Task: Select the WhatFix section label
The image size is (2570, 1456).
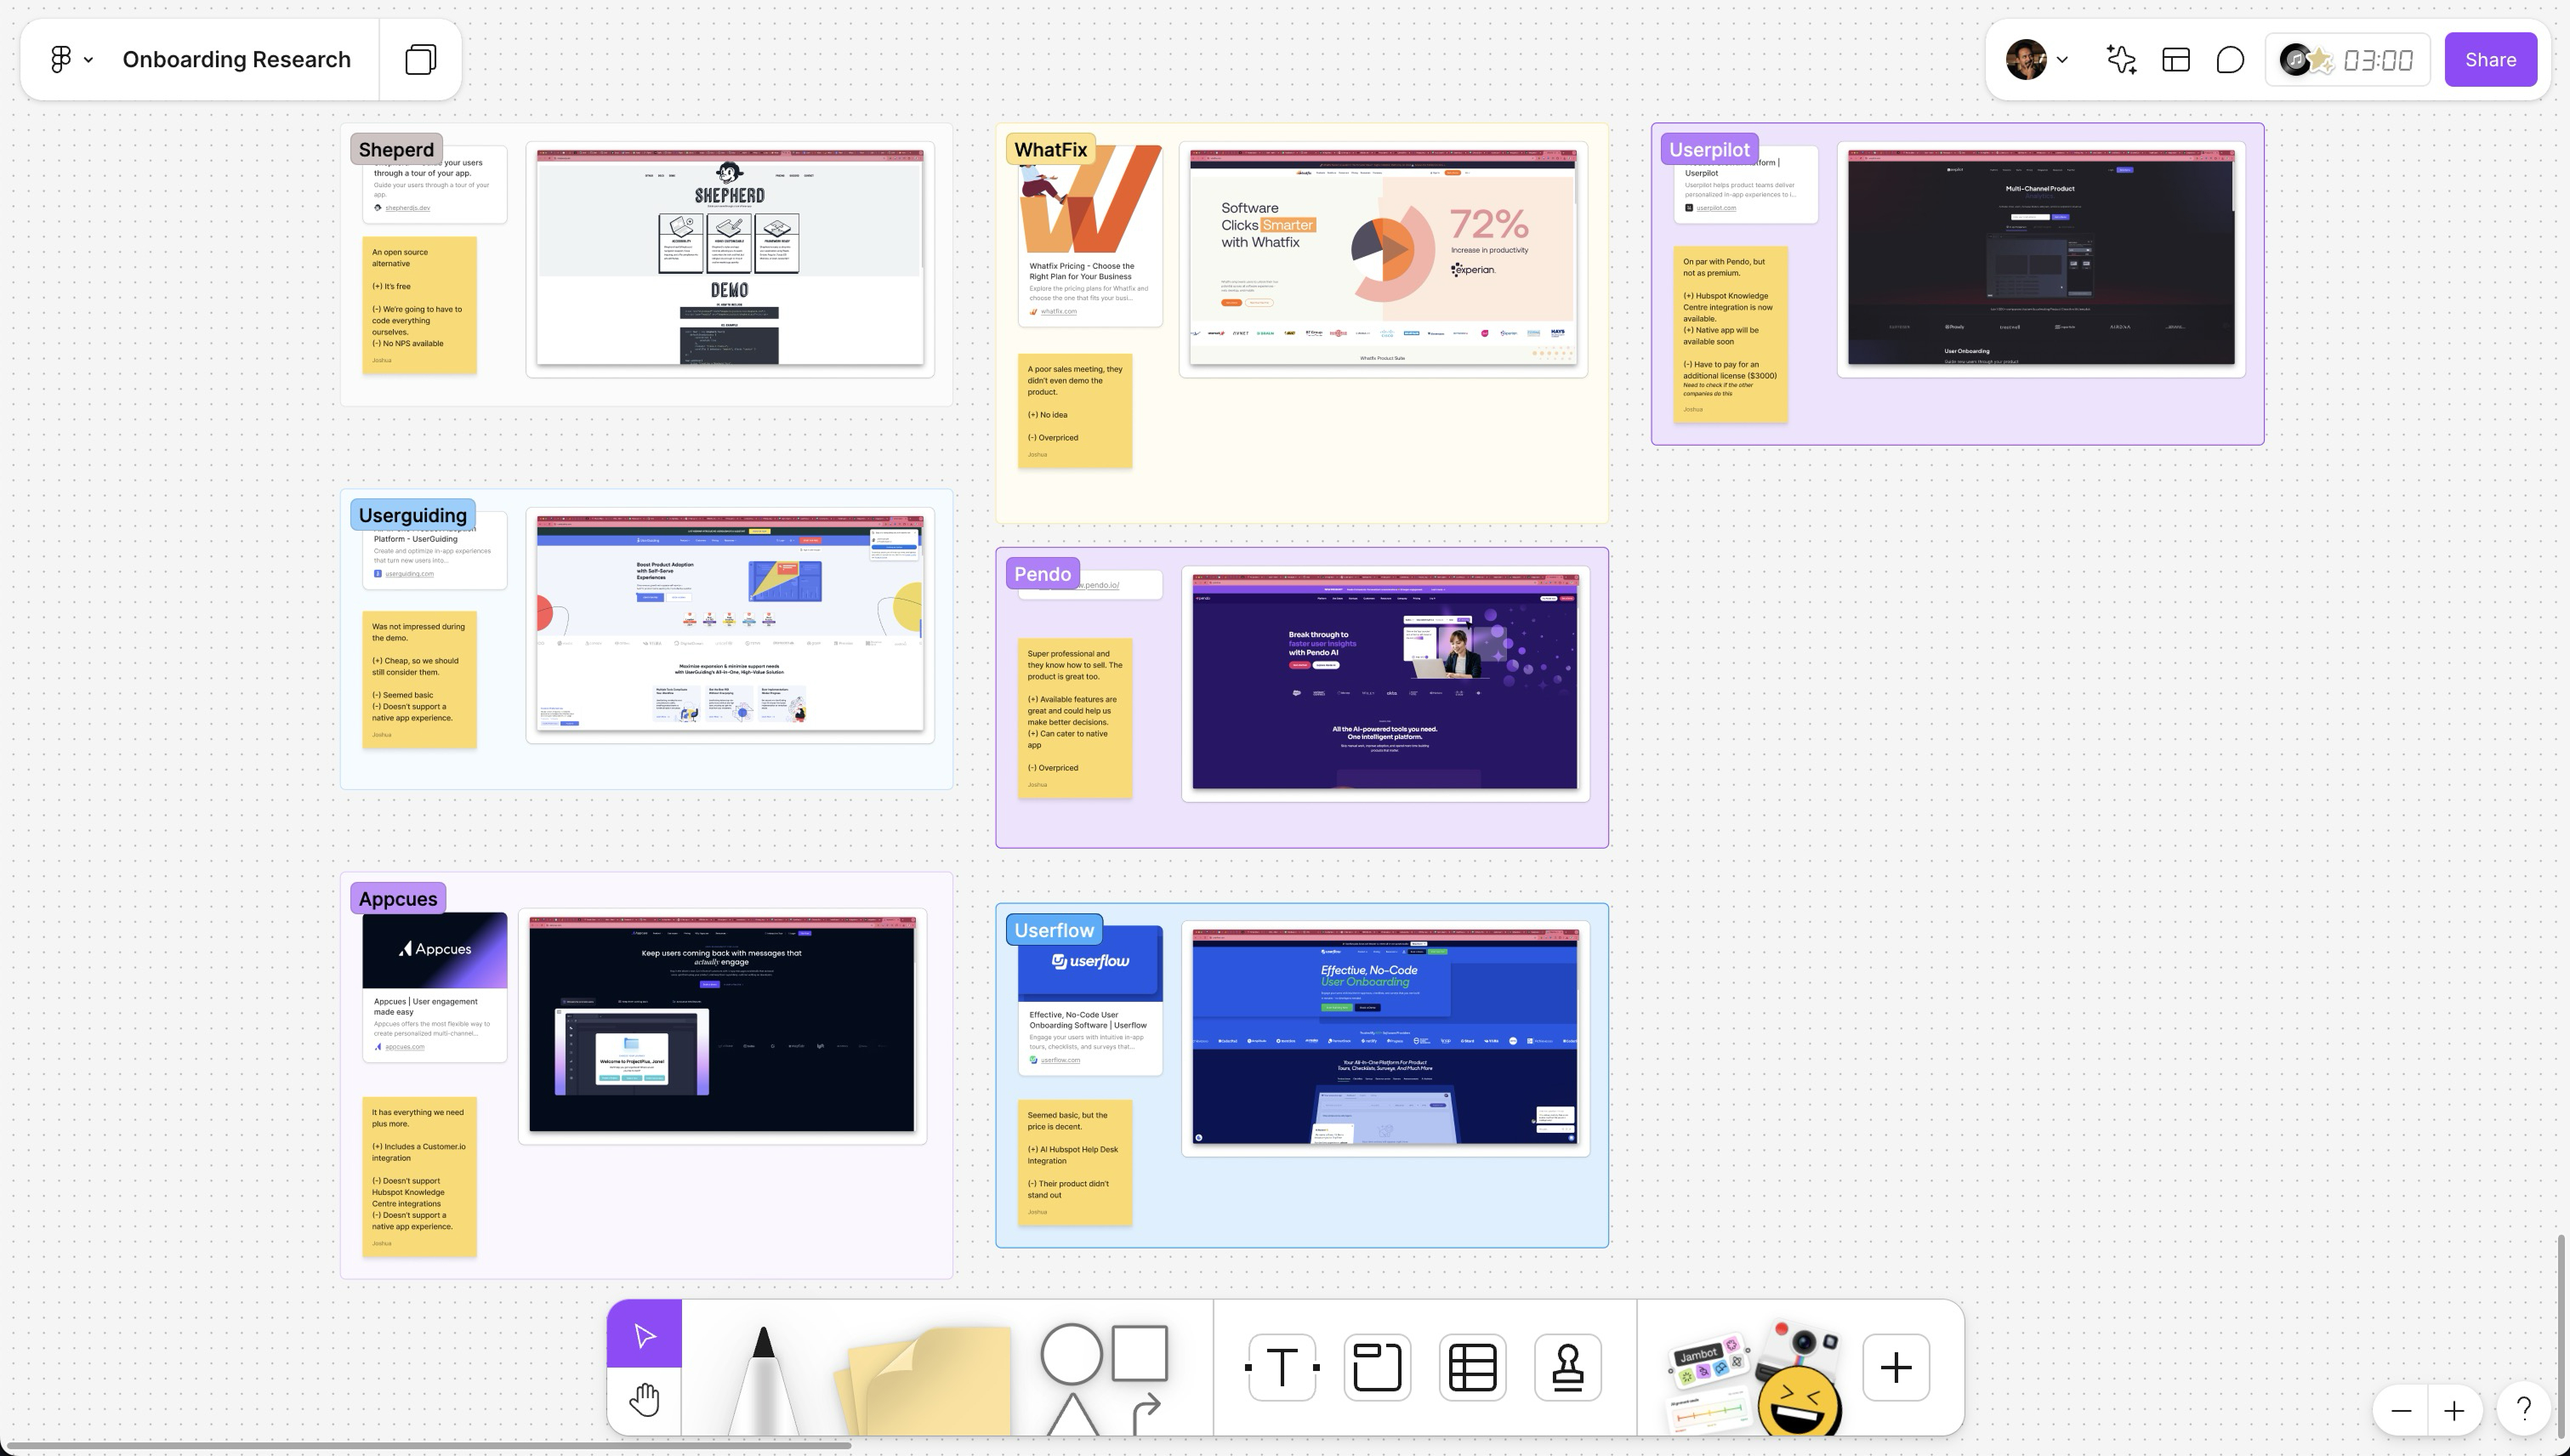Action: [x=1050, y=149]
